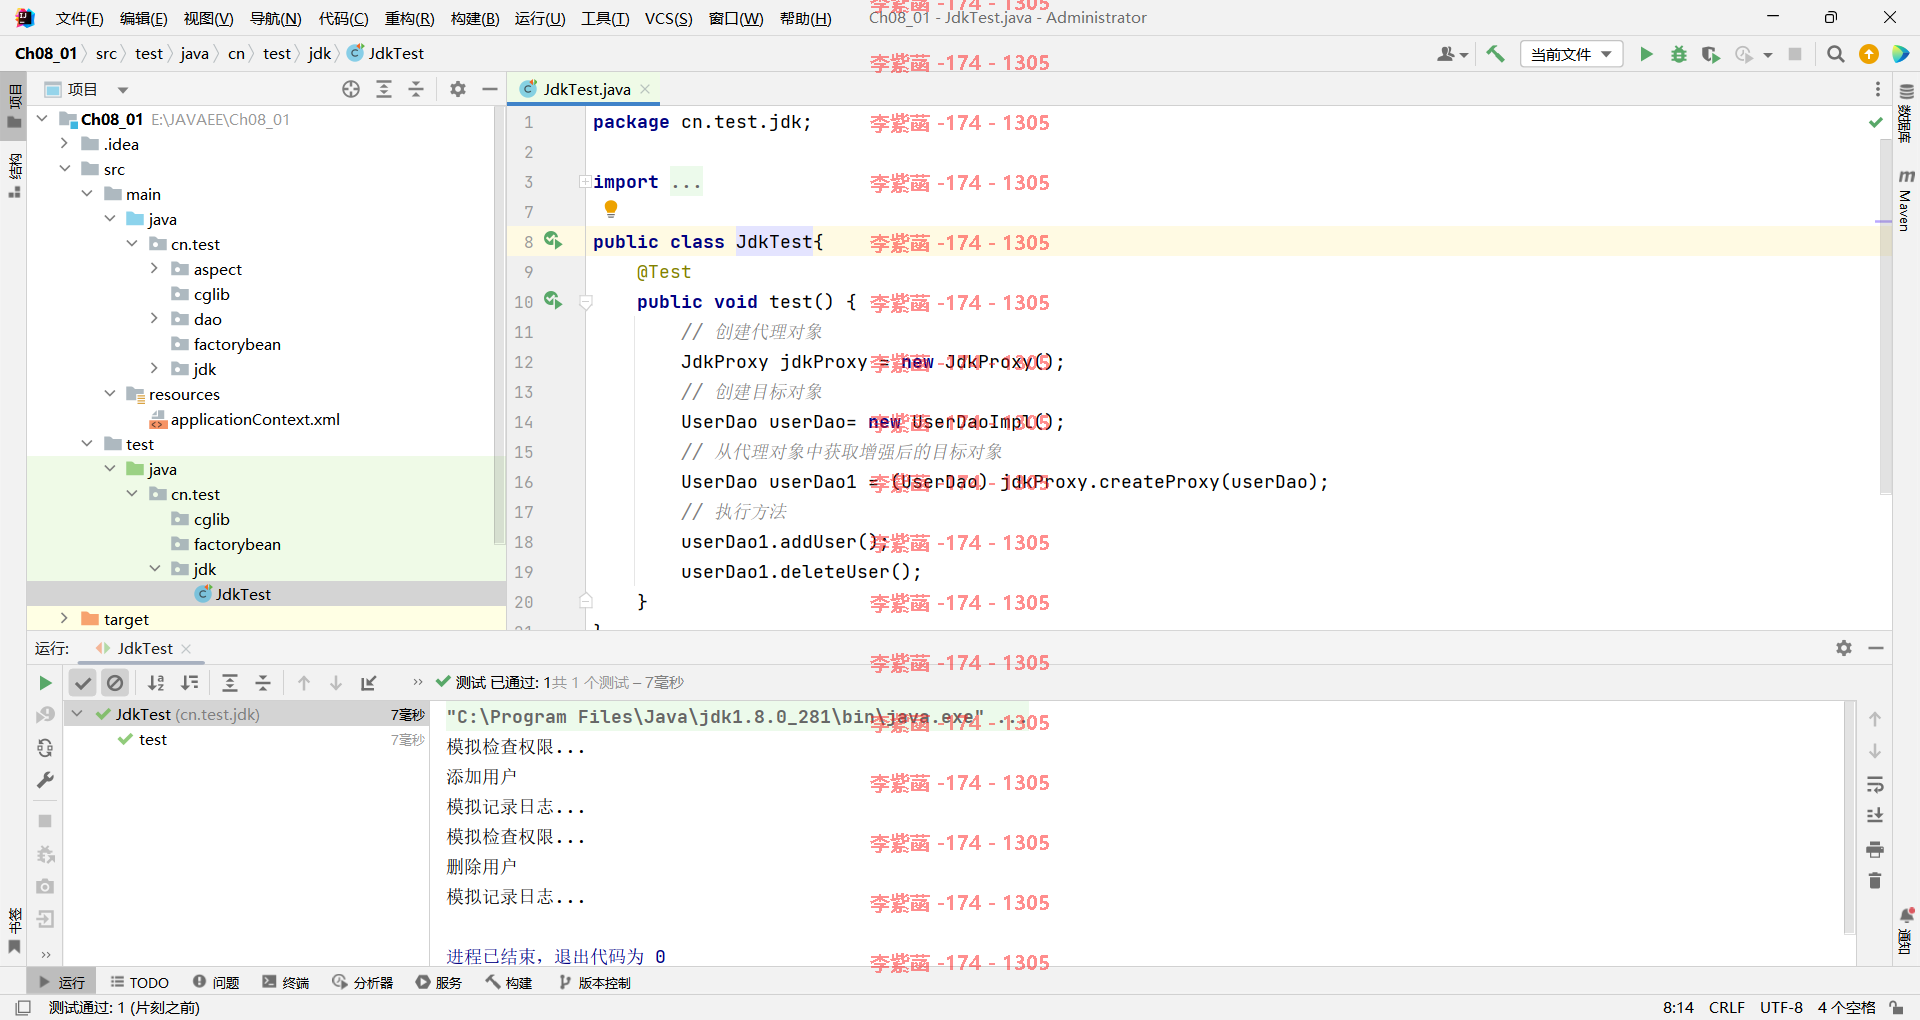The width and height of the screenshot is (1920, 1020).
Task: Click run gutter icon on line 8
Action: [553, 241]
